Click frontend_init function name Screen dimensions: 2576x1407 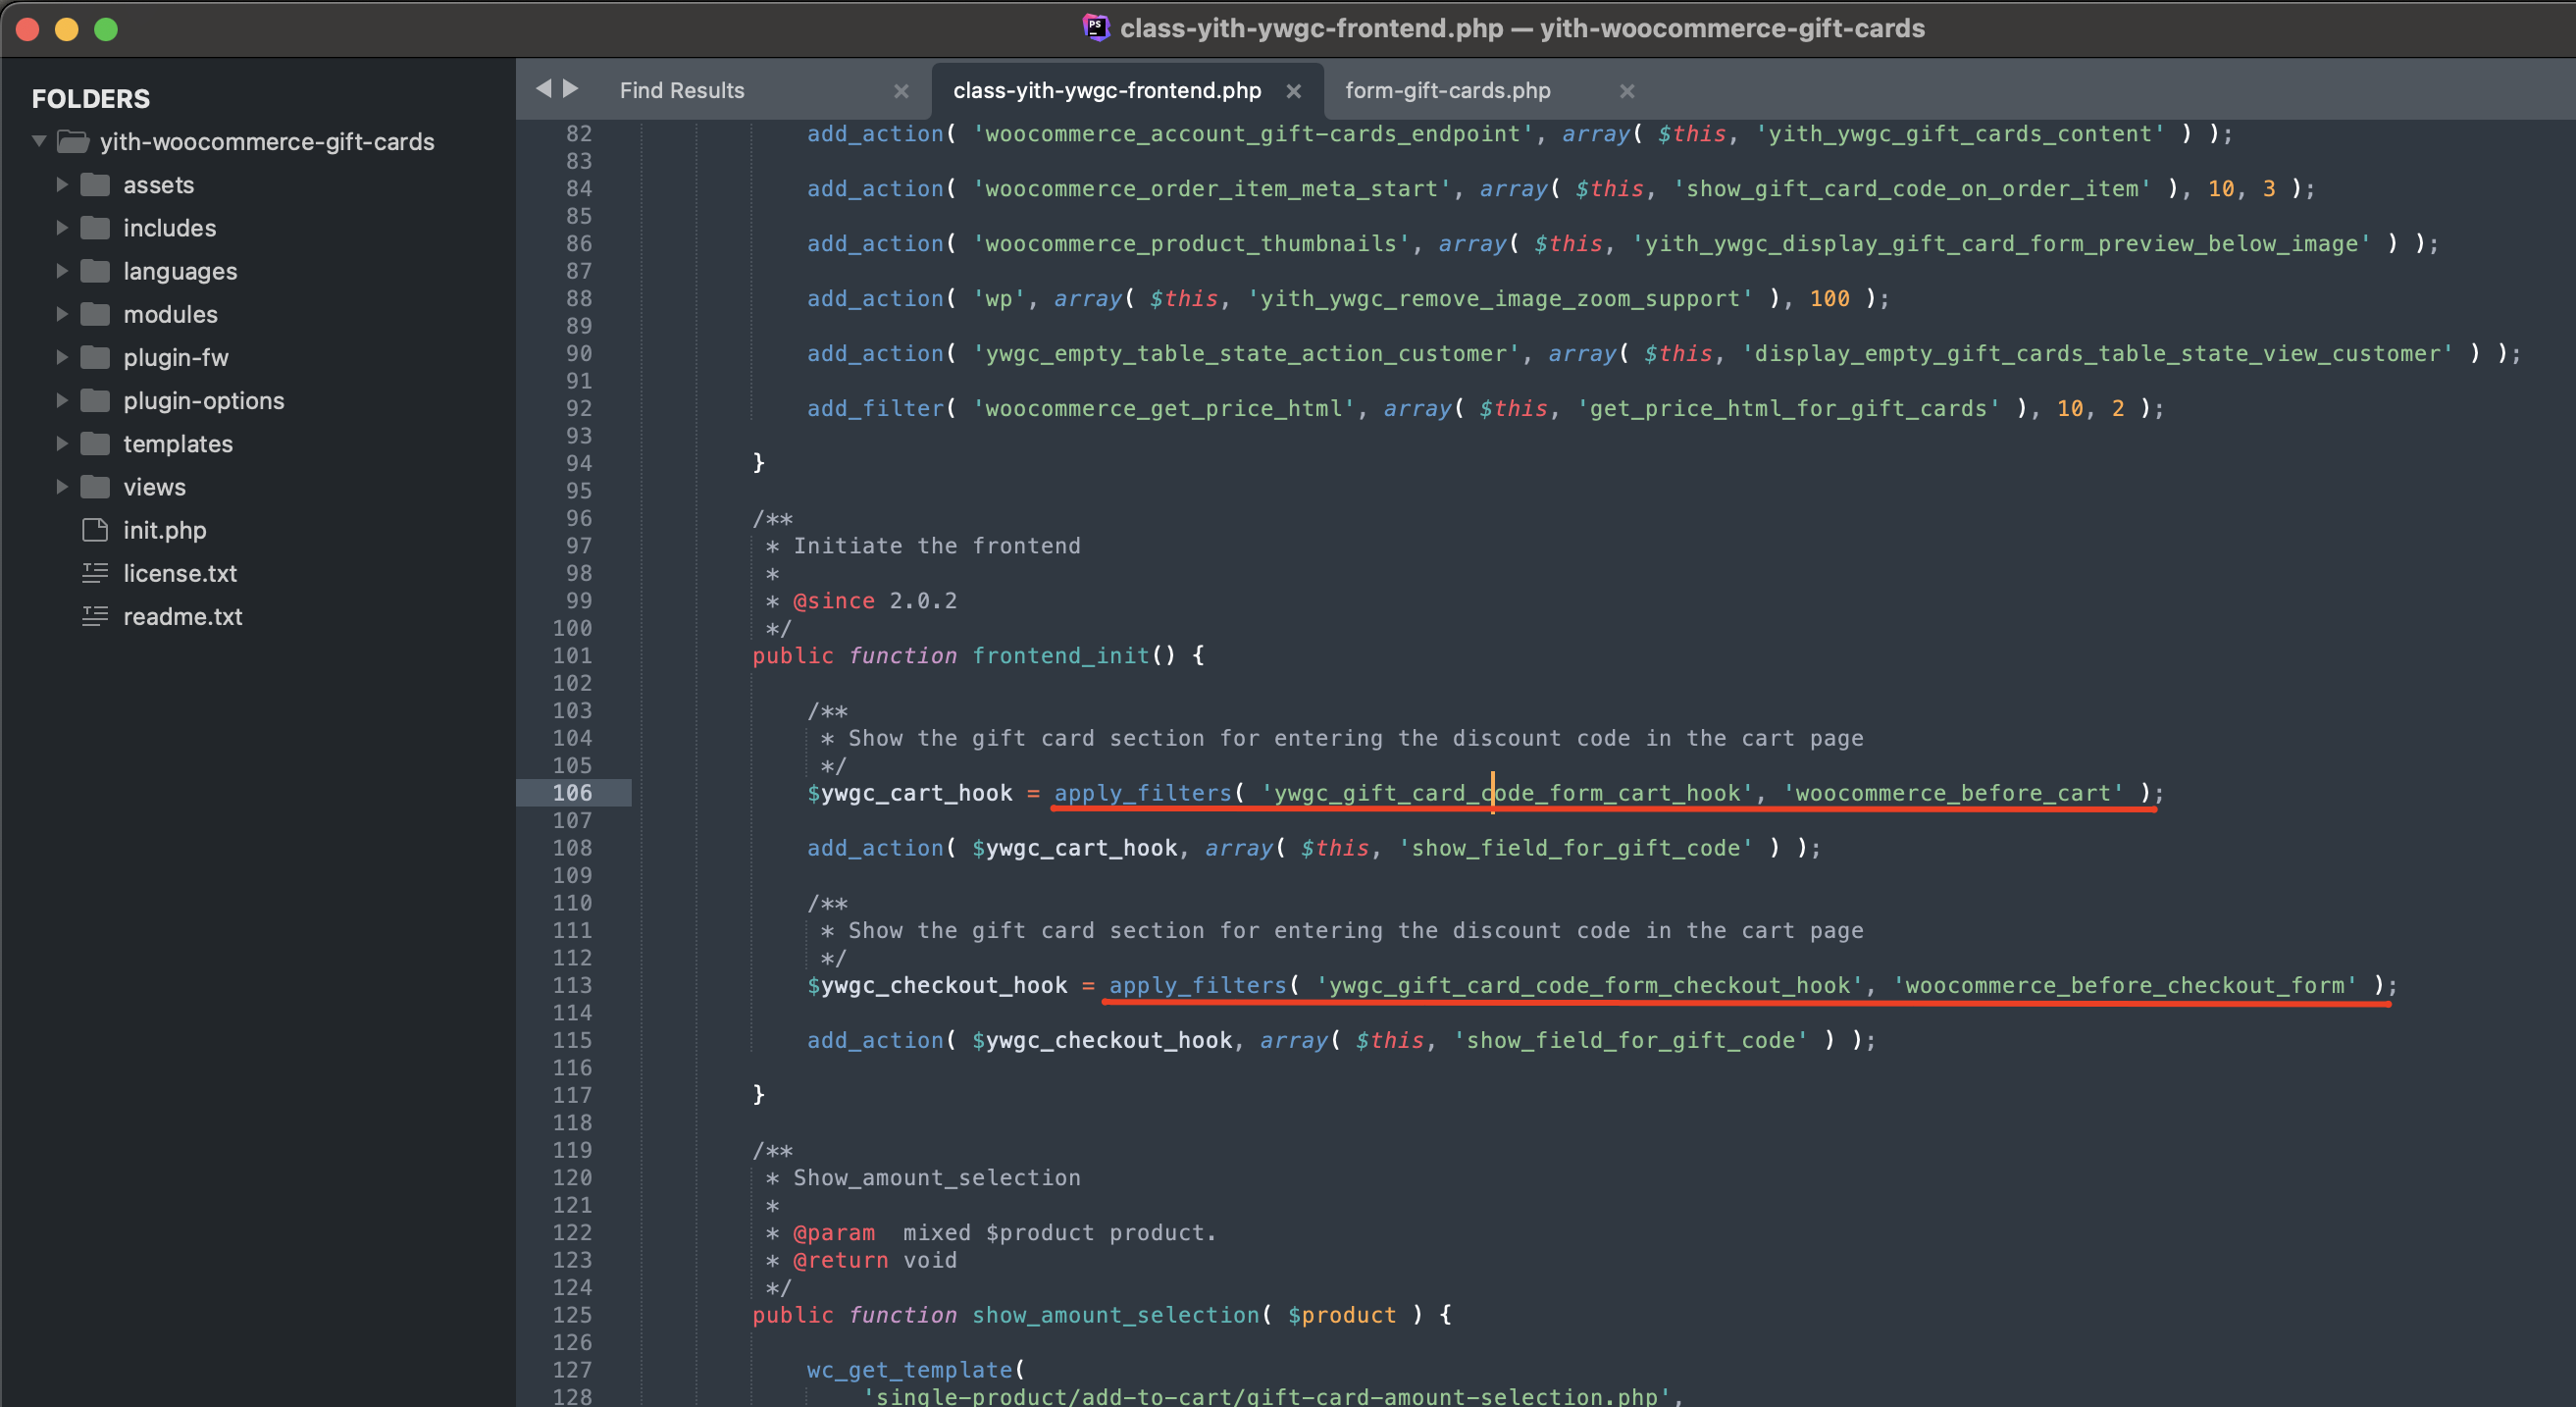click(x=1061, y=655)
